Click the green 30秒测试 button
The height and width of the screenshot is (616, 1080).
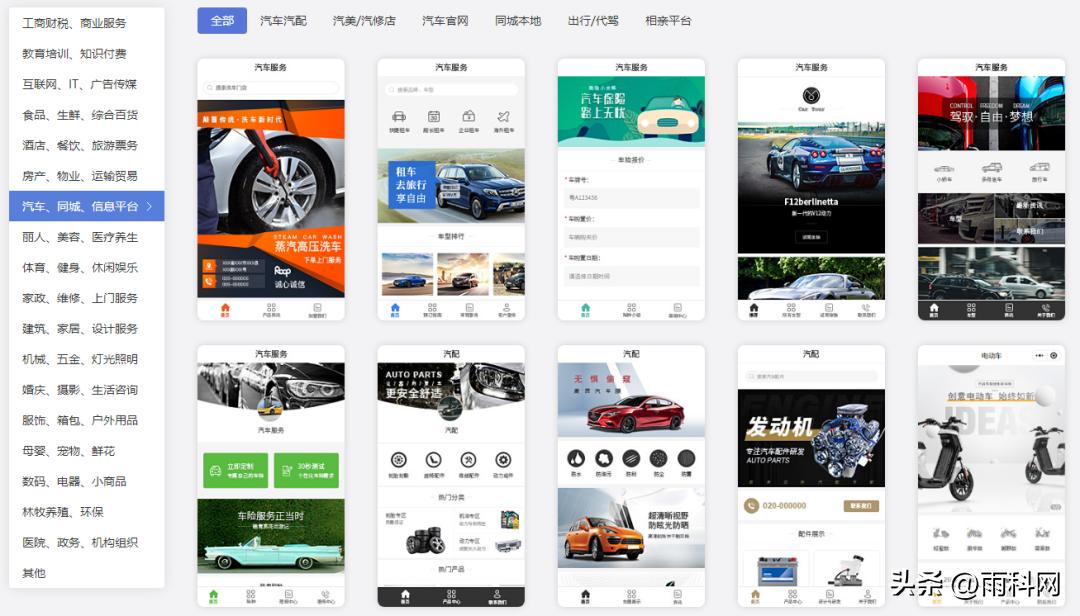tap(307, 470)
